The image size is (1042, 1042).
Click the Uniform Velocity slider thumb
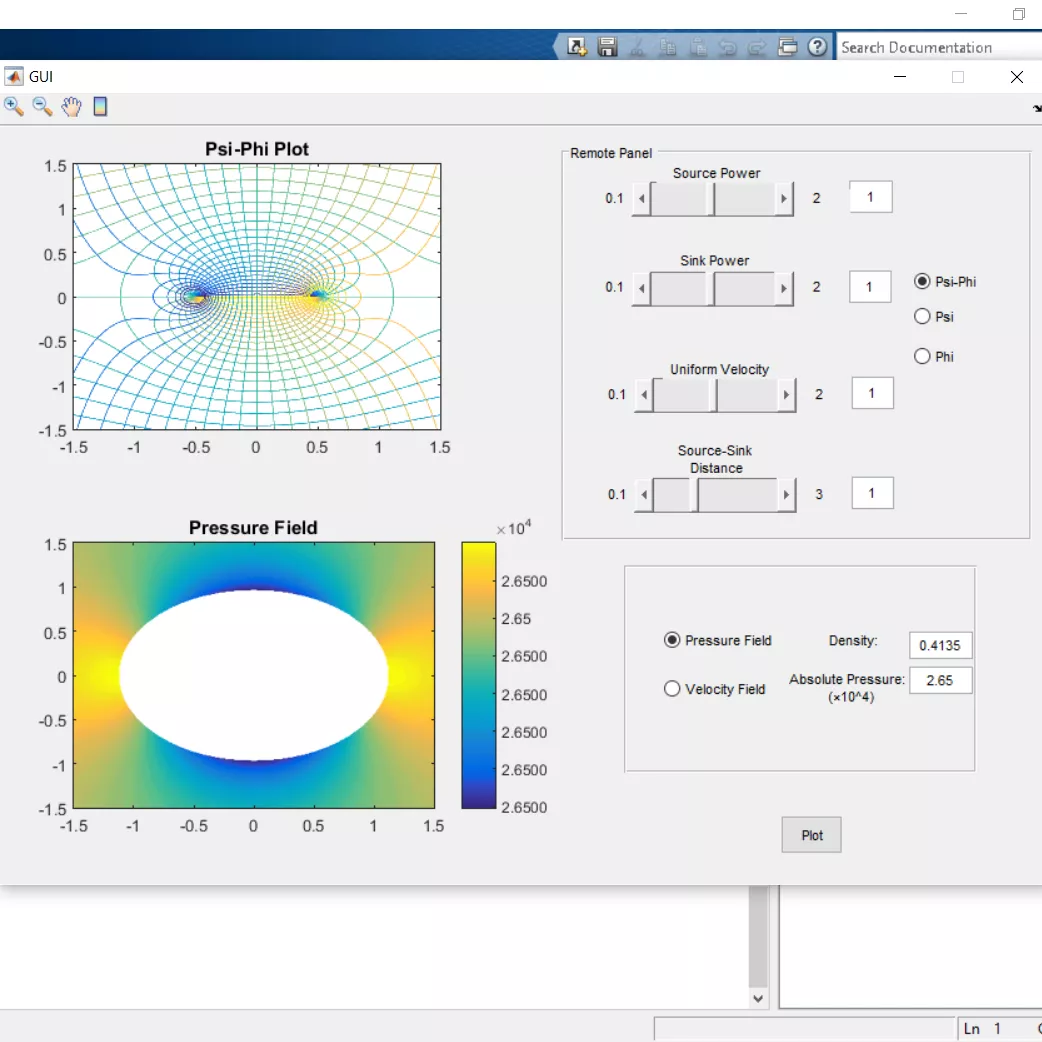pyautogui.click(x=716, y=395)
